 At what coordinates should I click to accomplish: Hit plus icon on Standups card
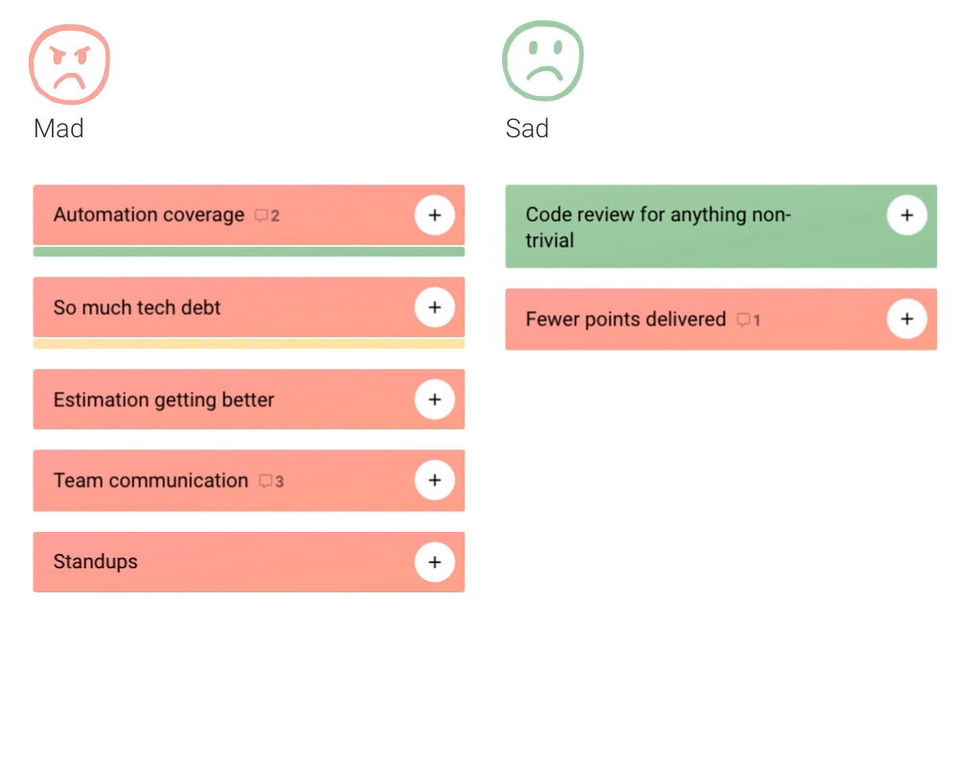point(434,562)
